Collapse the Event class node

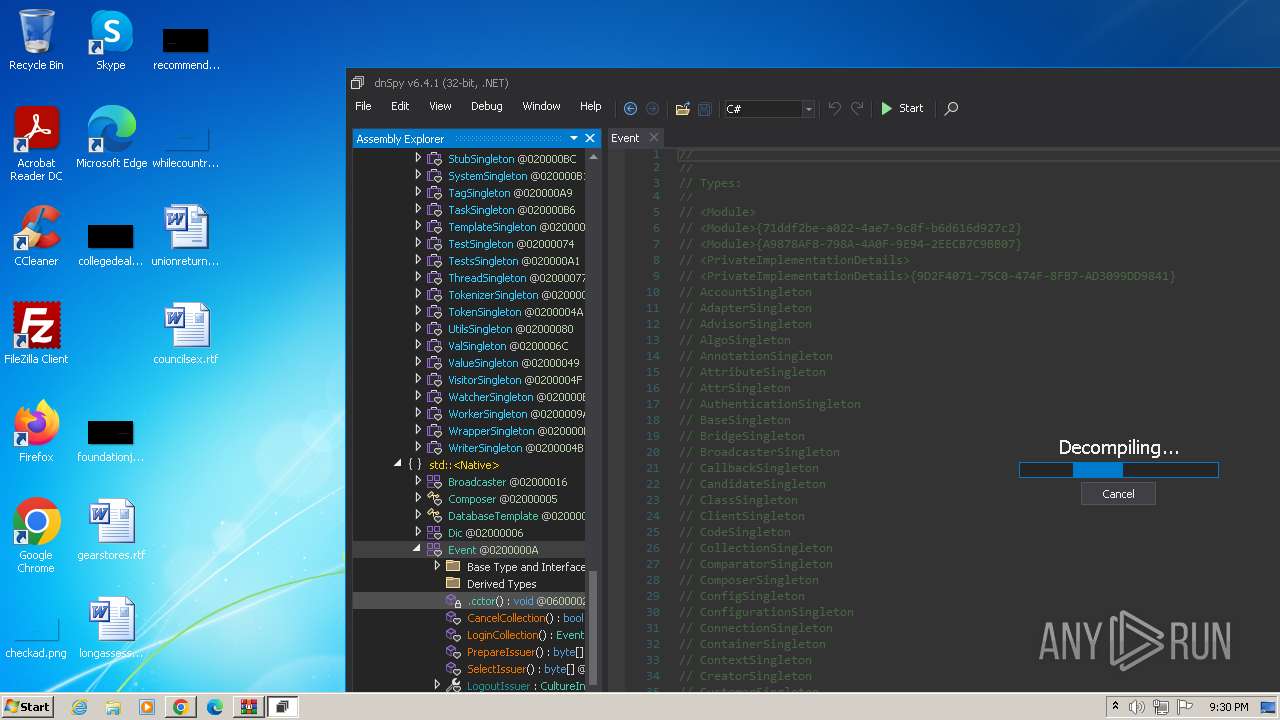(x=418, y=549)
